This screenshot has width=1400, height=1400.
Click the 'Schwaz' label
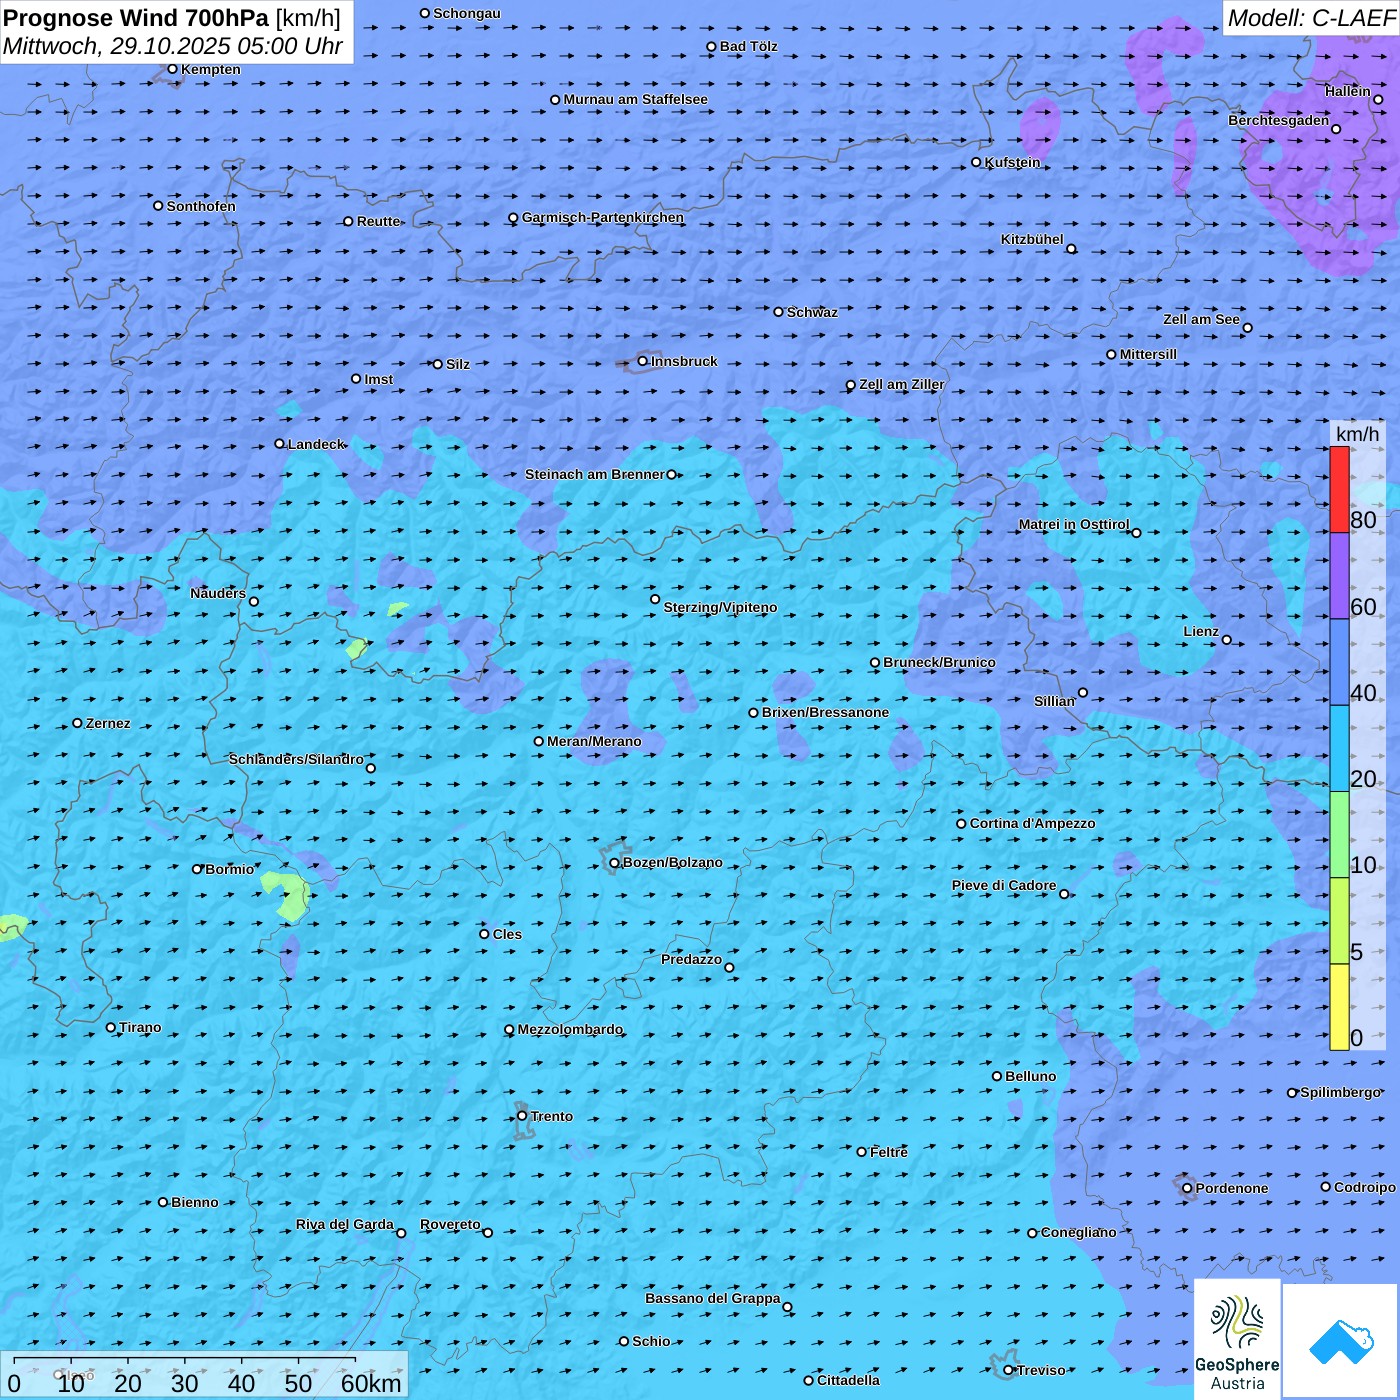pos(812,312)
